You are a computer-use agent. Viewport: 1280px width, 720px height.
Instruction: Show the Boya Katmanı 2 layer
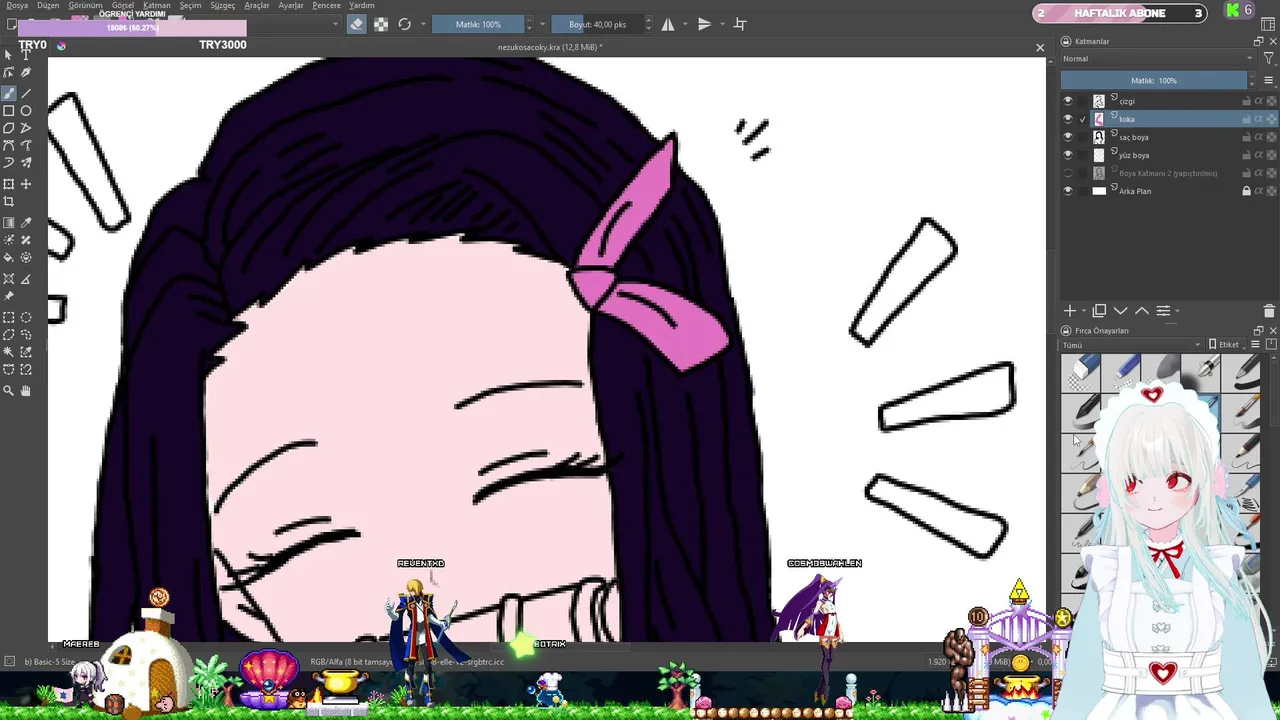click(1068, 173)
